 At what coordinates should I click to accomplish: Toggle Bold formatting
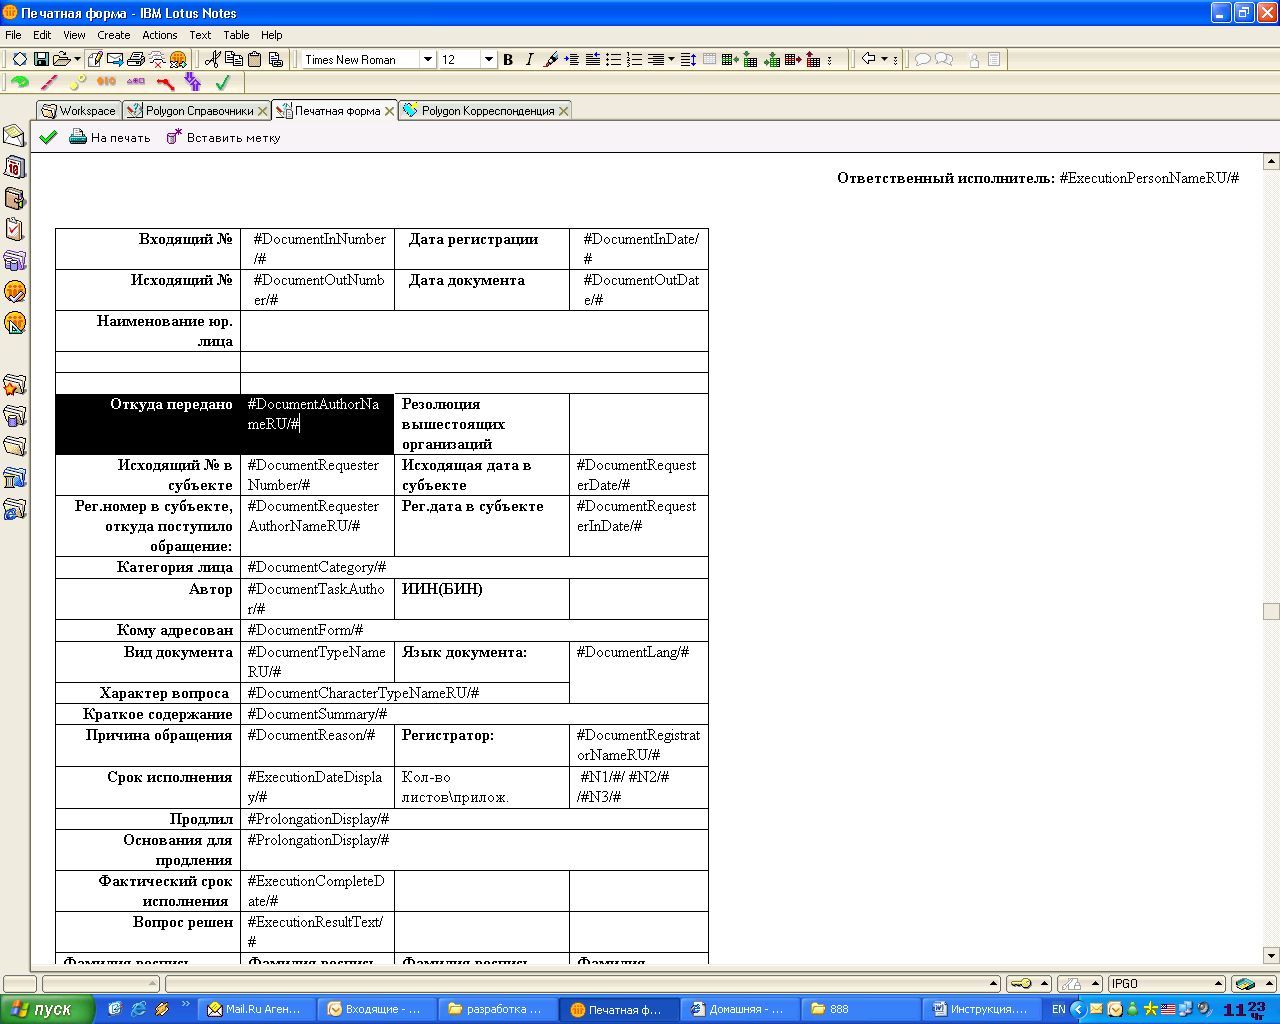508,59
